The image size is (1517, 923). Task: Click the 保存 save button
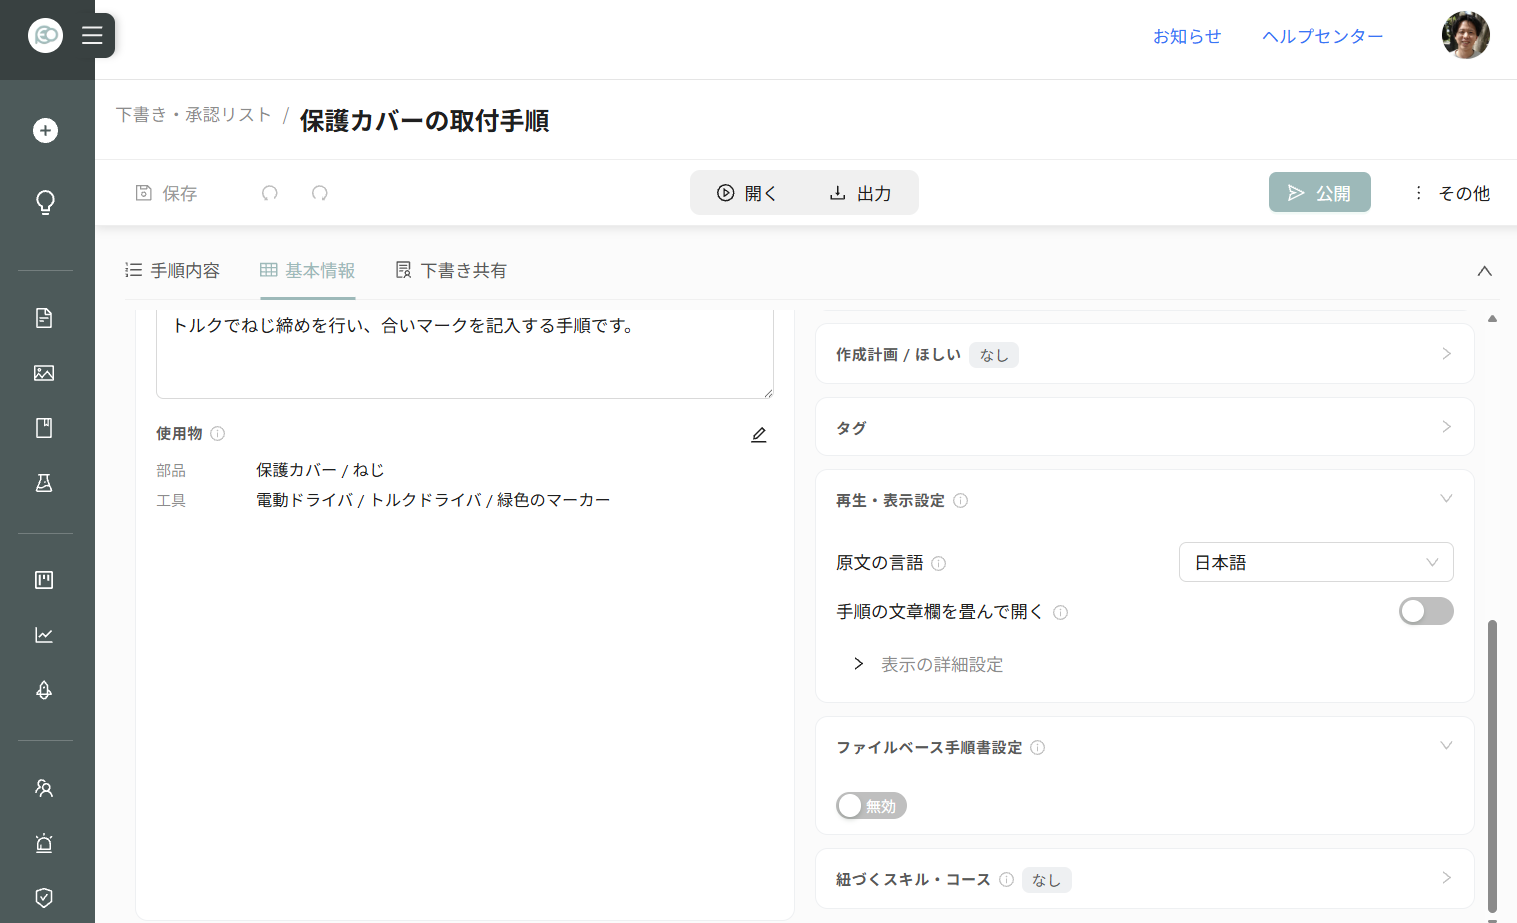166,193
